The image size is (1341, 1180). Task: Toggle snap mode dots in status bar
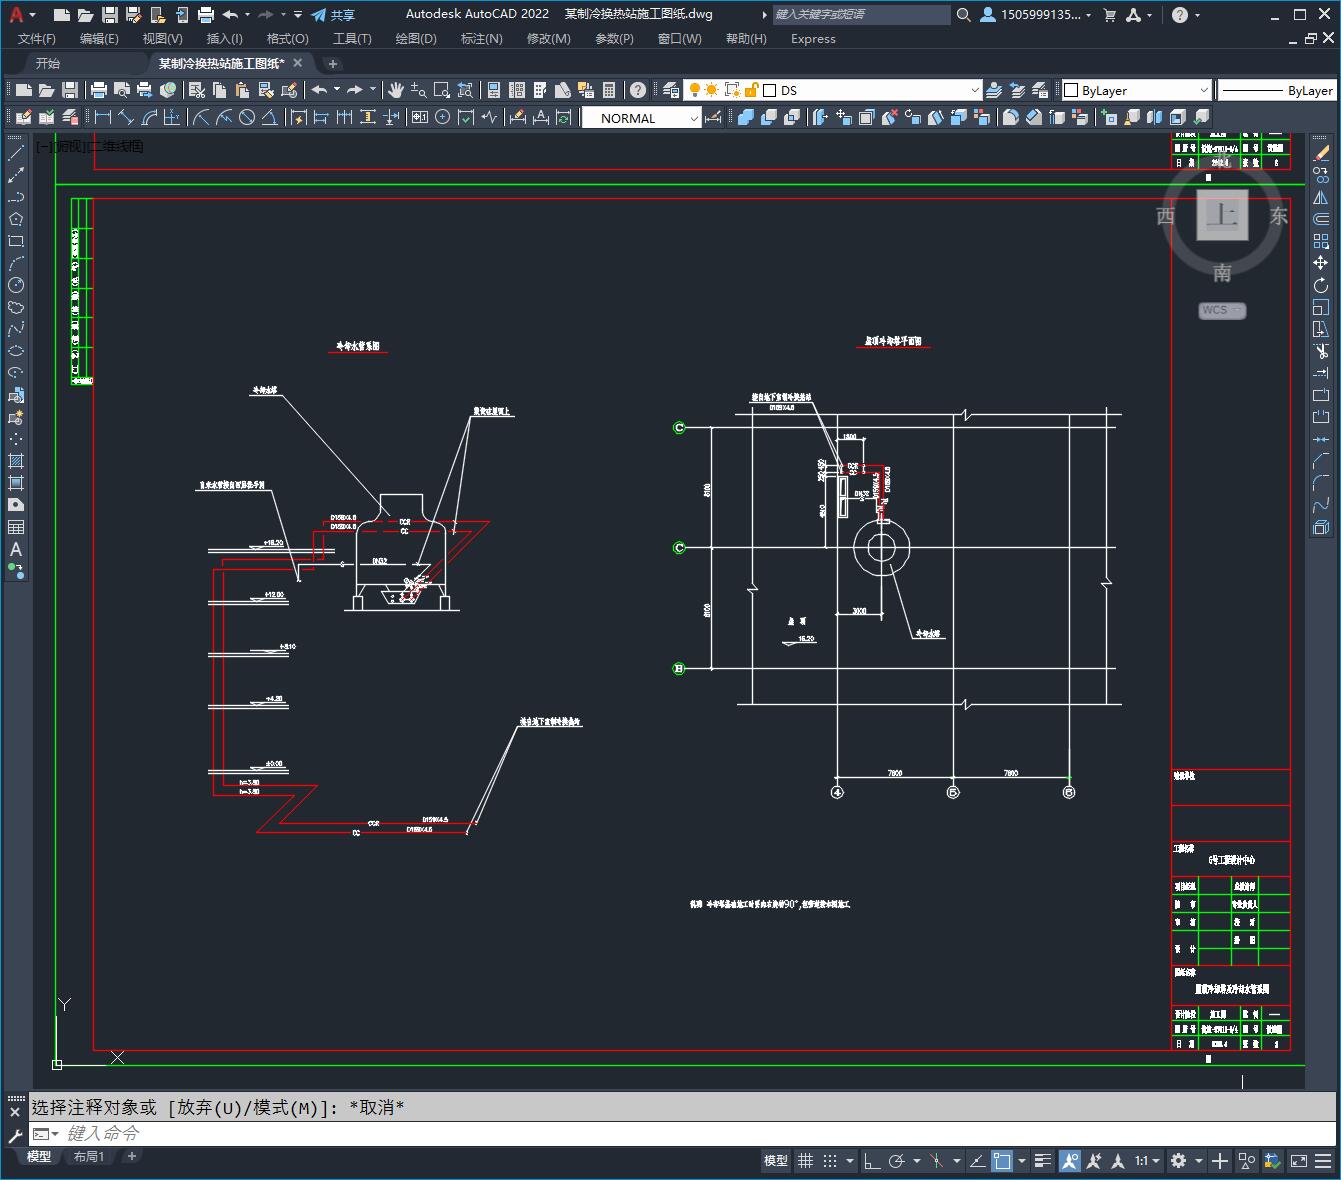tap(830, 1160)
